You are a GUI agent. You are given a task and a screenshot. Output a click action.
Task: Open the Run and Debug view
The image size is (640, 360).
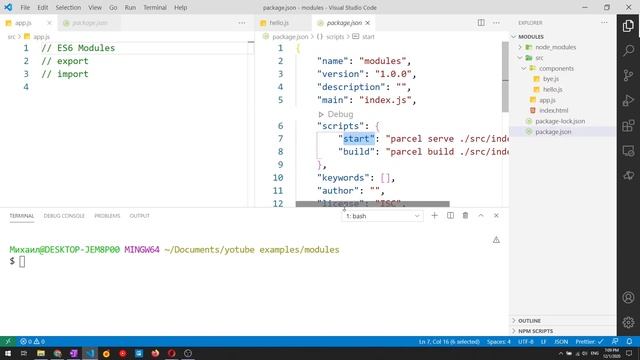[x=628, y=100]
